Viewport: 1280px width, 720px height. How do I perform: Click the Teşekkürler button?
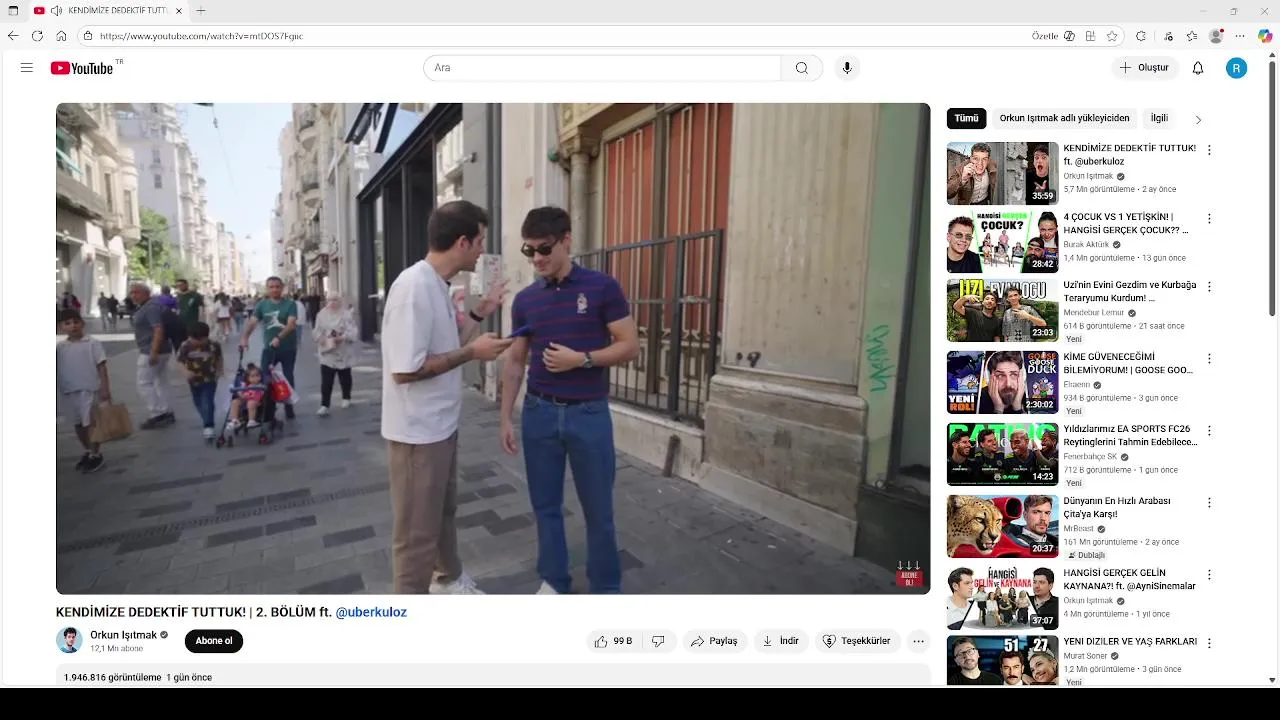[x=856, y=641]
